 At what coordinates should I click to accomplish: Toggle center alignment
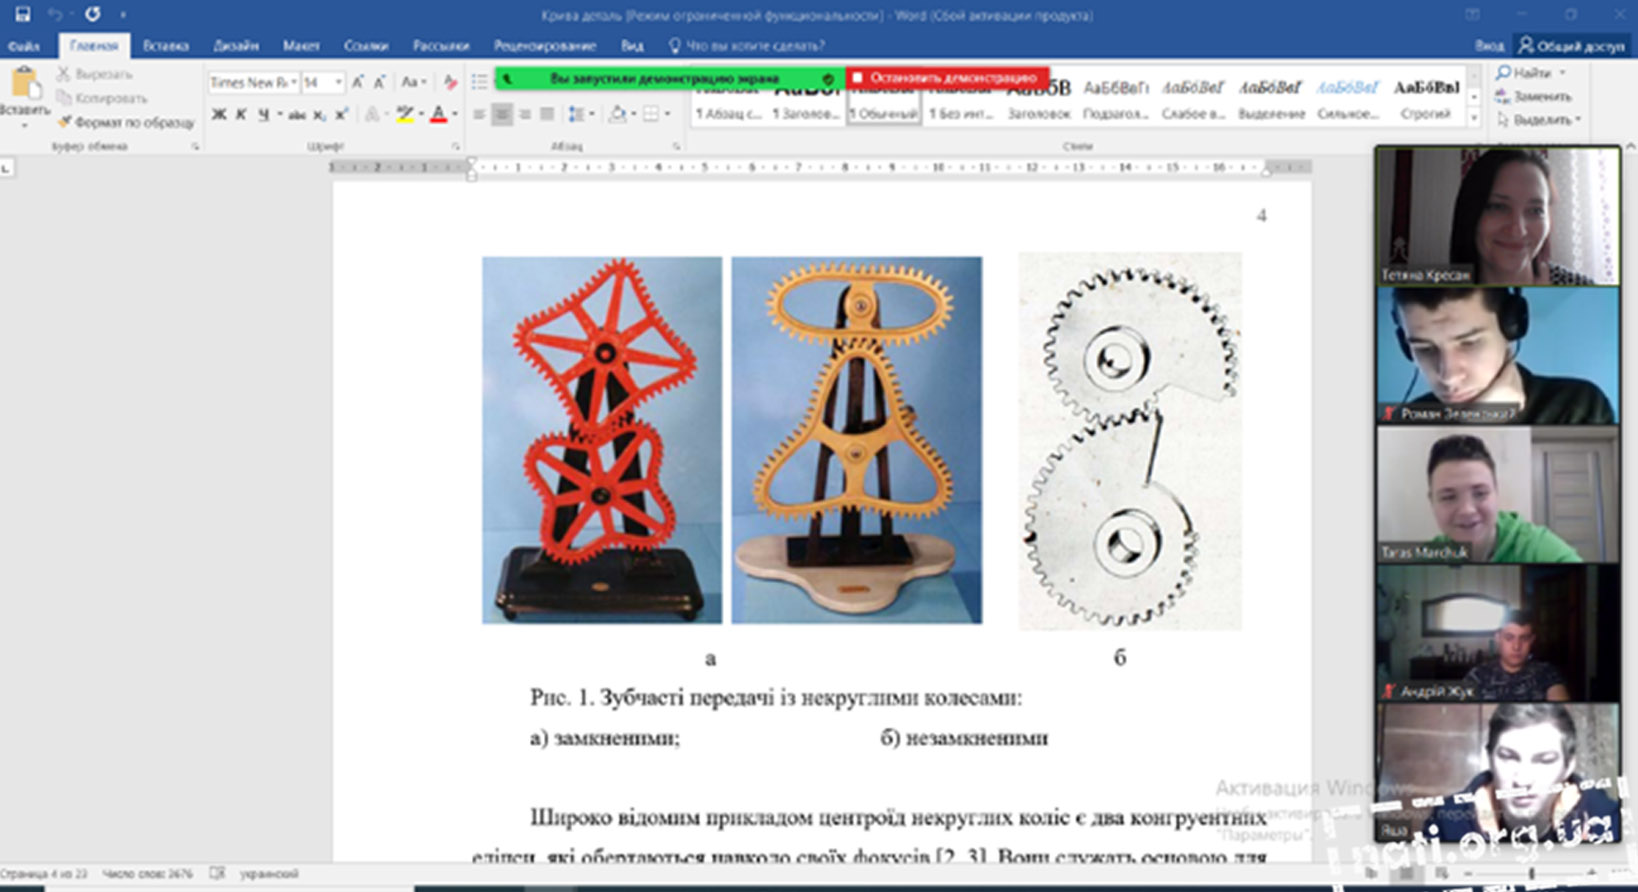coord(502,115)
